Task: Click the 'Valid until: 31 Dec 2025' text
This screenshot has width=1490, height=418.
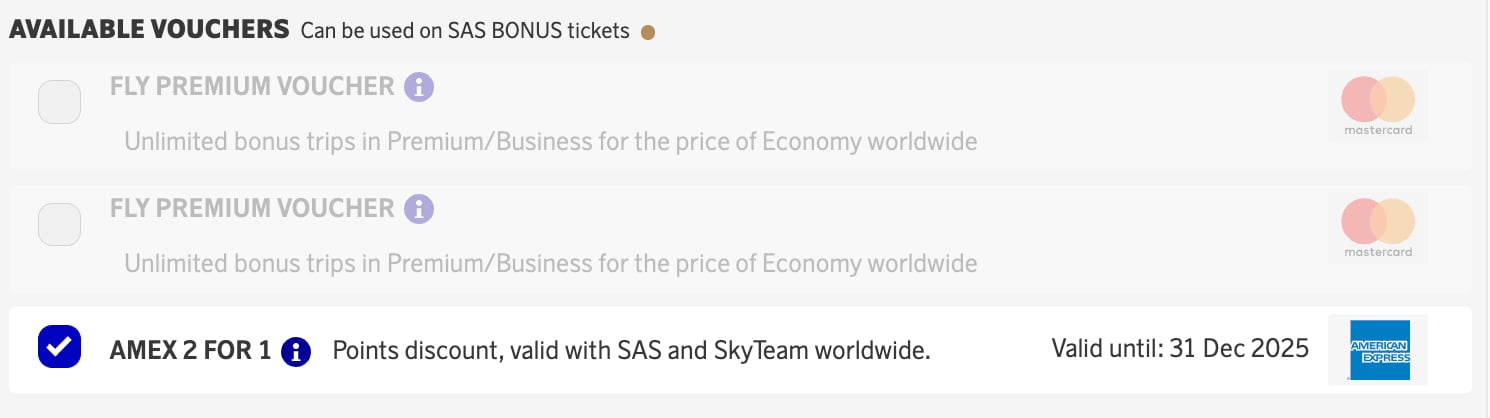Action: (1180, 349)
